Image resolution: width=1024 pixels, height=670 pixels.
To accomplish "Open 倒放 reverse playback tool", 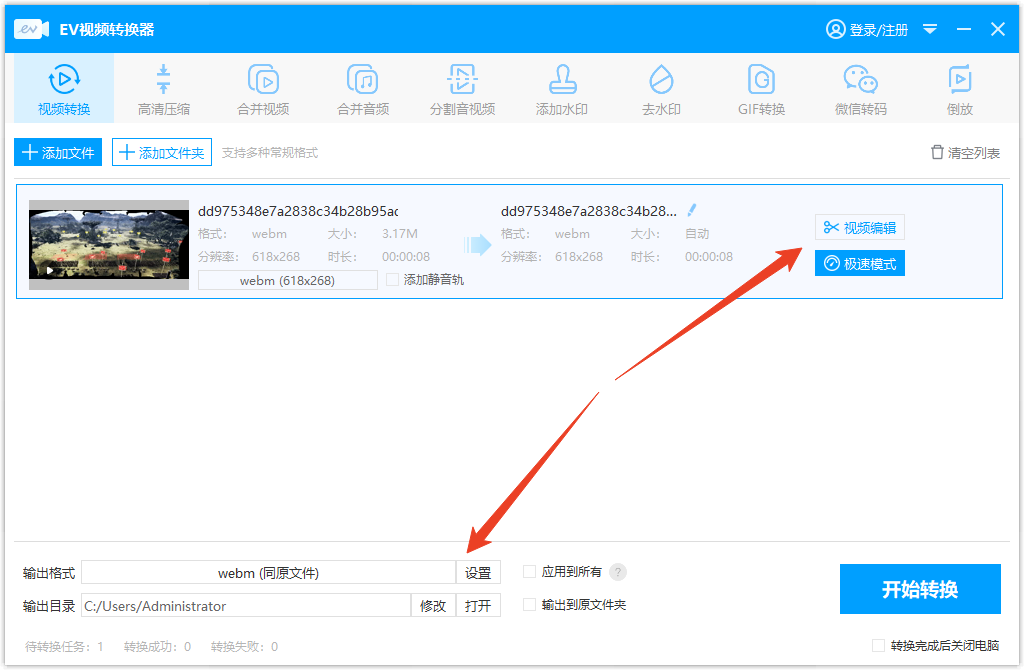I will (x=960, y=89).
